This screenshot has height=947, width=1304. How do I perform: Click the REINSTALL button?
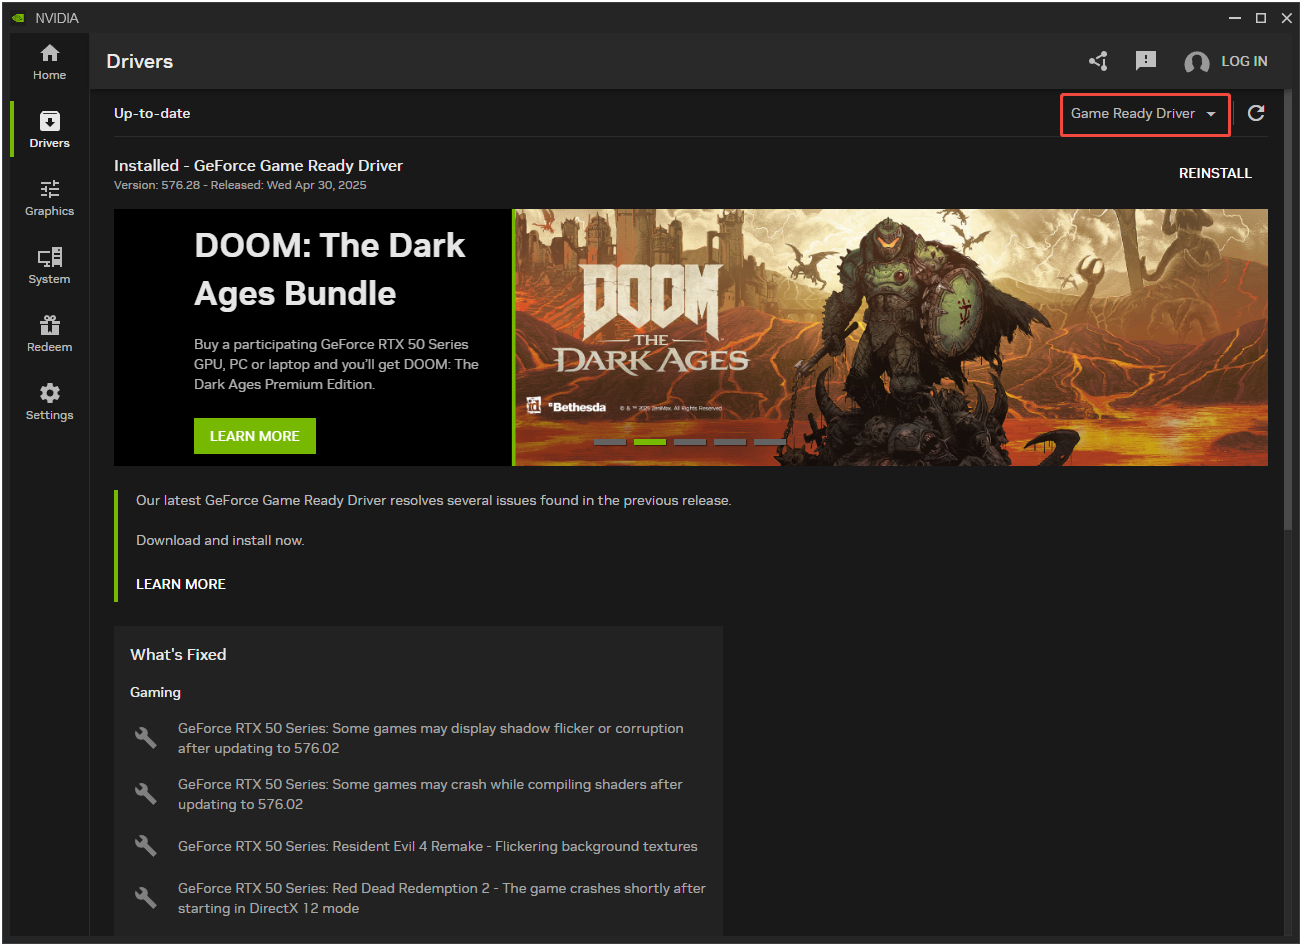coord(1215,173)
